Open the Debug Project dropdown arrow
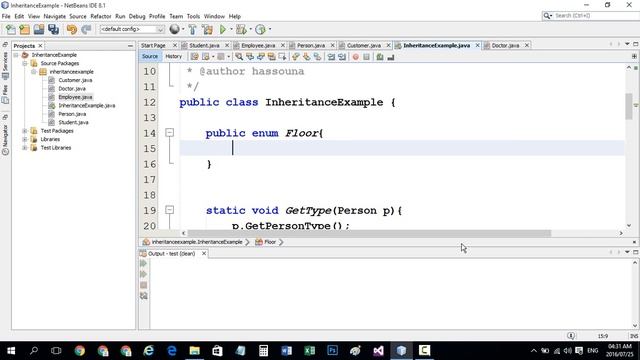640x360 pixels. 251,29
